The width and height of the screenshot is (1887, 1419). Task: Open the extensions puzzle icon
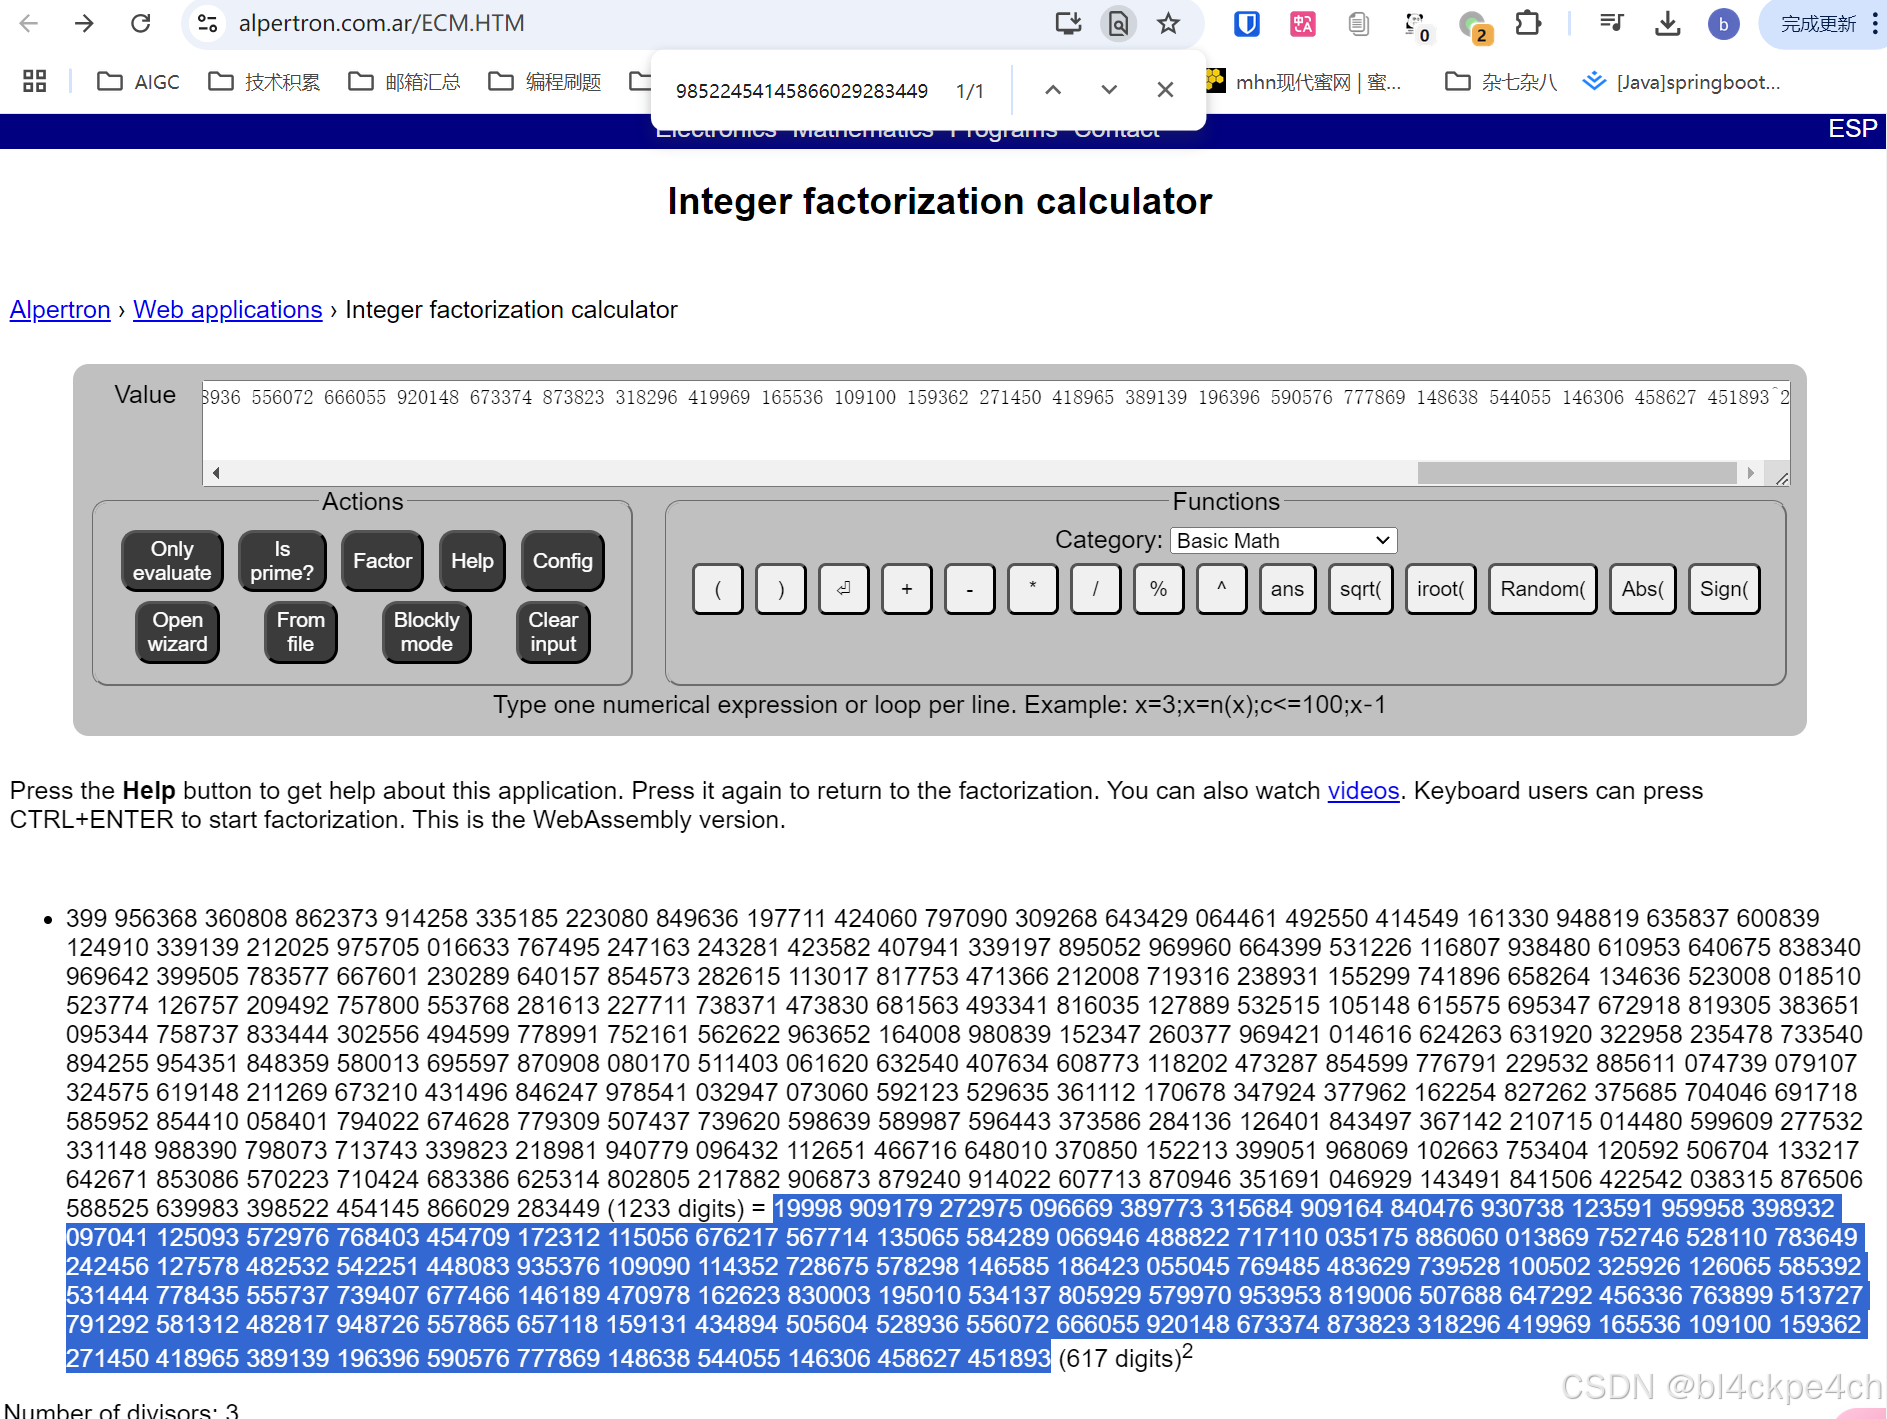1529,23
